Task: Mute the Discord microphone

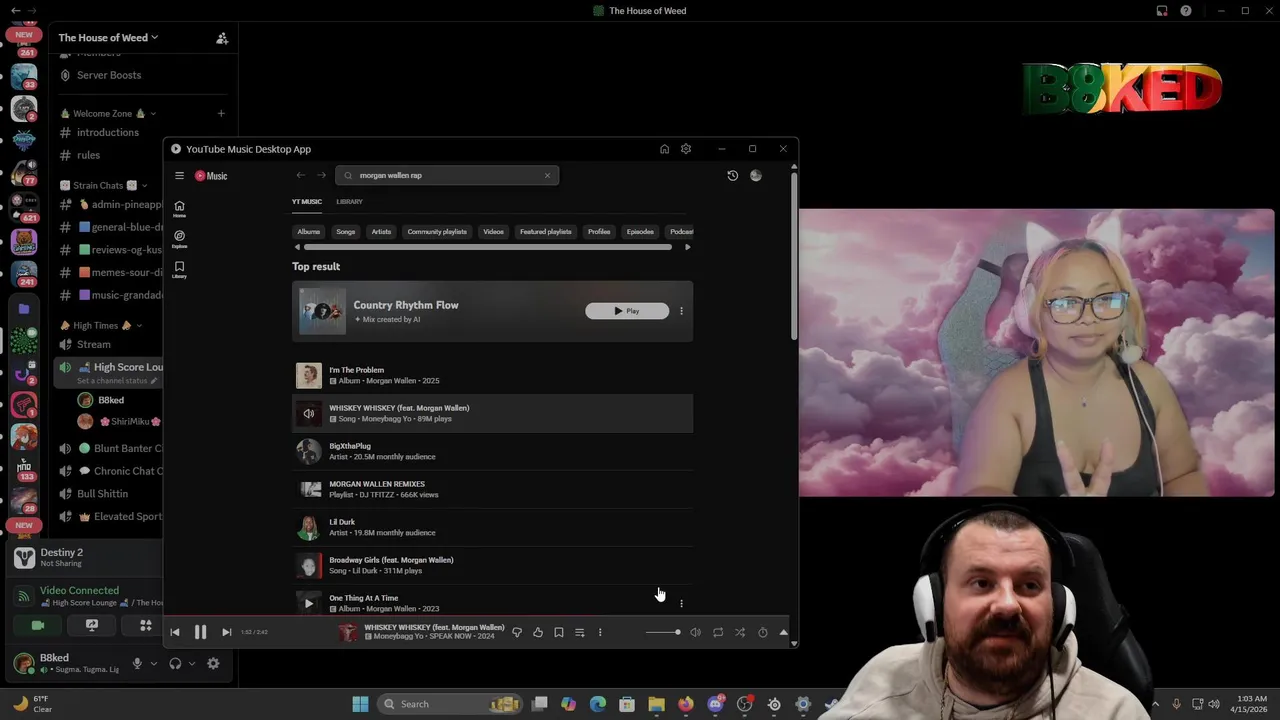Action: pyautogui.click(x=137, y=663)
